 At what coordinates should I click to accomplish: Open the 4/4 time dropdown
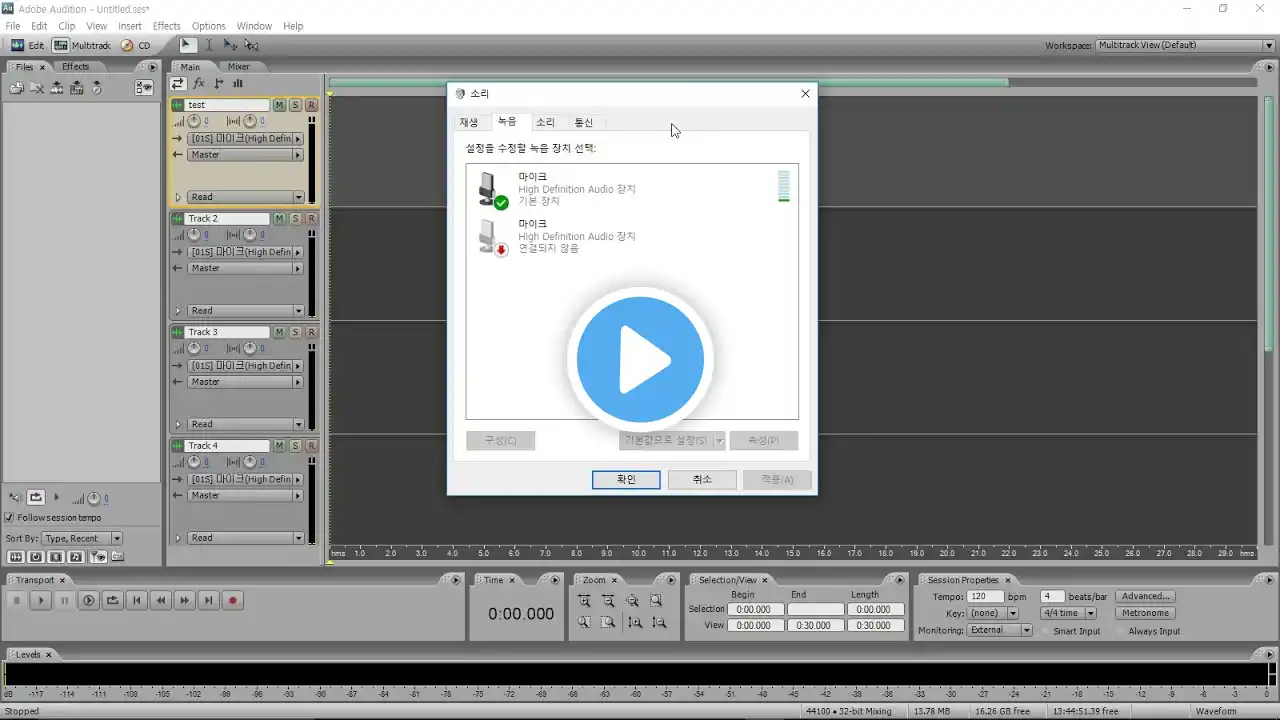[x=1069, y=613]
